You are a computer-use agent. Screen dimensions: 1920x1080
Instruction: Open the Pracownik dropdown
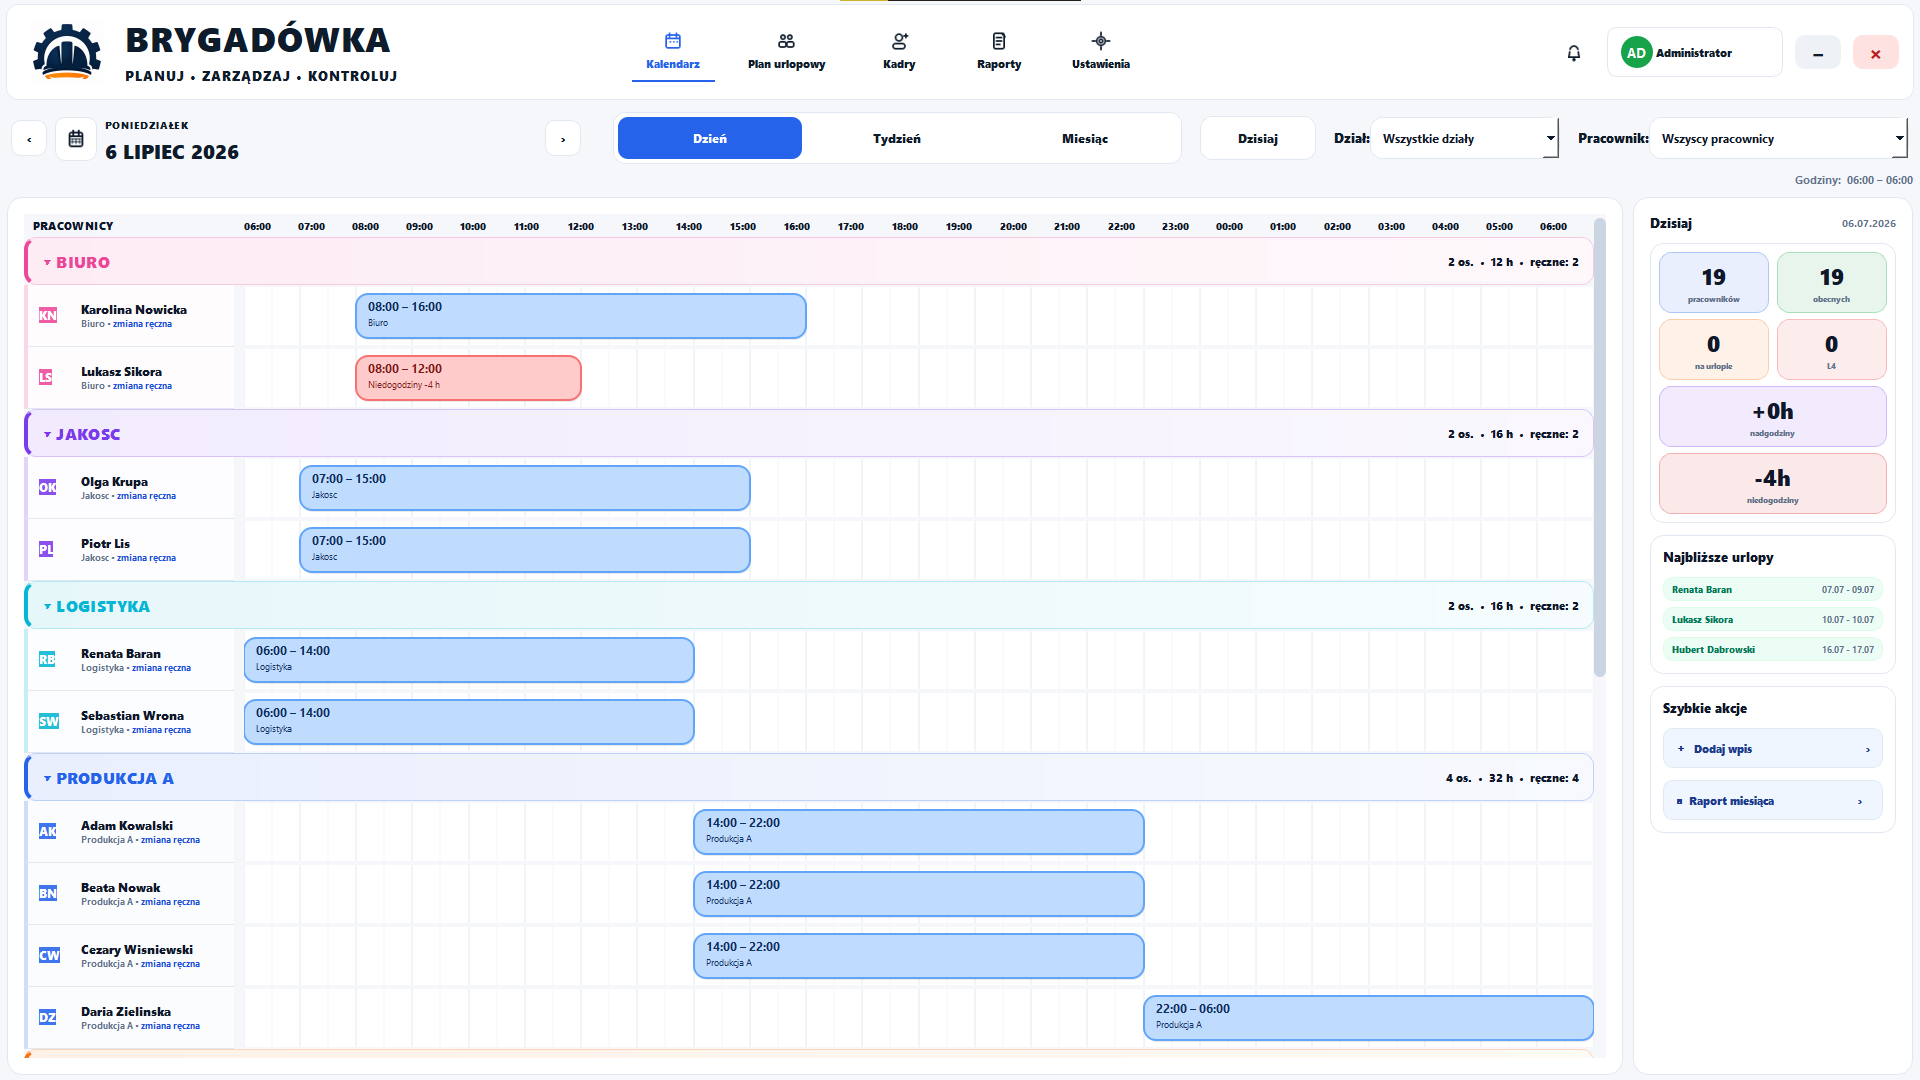pyautogui.click(x=1779, y=139)
